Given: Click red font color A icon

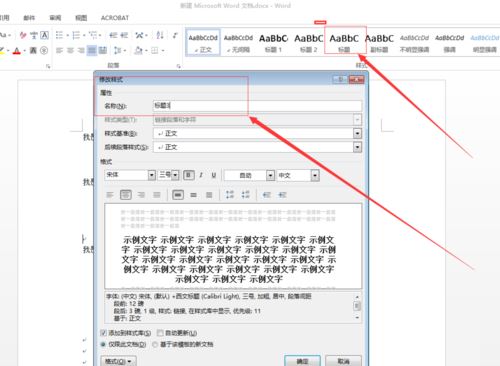Looking at the screenshot, I should (17, 51).
